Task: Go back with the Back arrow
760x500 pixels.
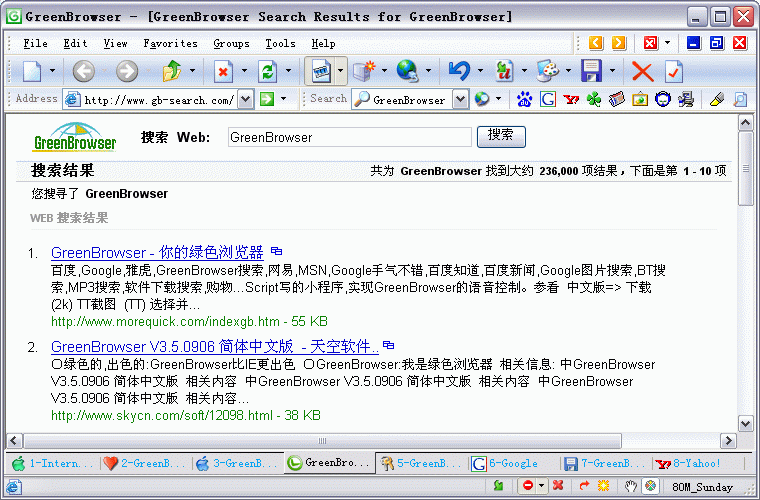Action: pyautogui.click(x=83, y=72)
